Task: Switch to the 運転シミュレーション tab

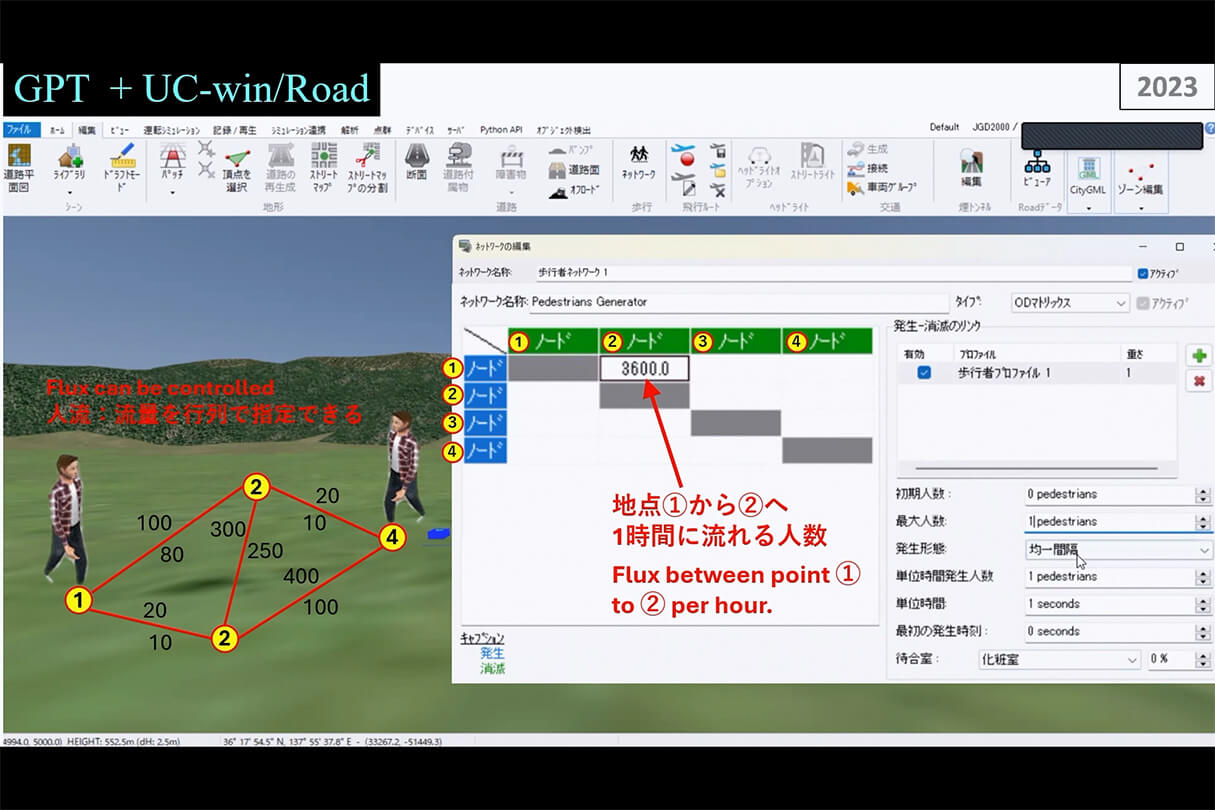Action: tap(173, 130)
